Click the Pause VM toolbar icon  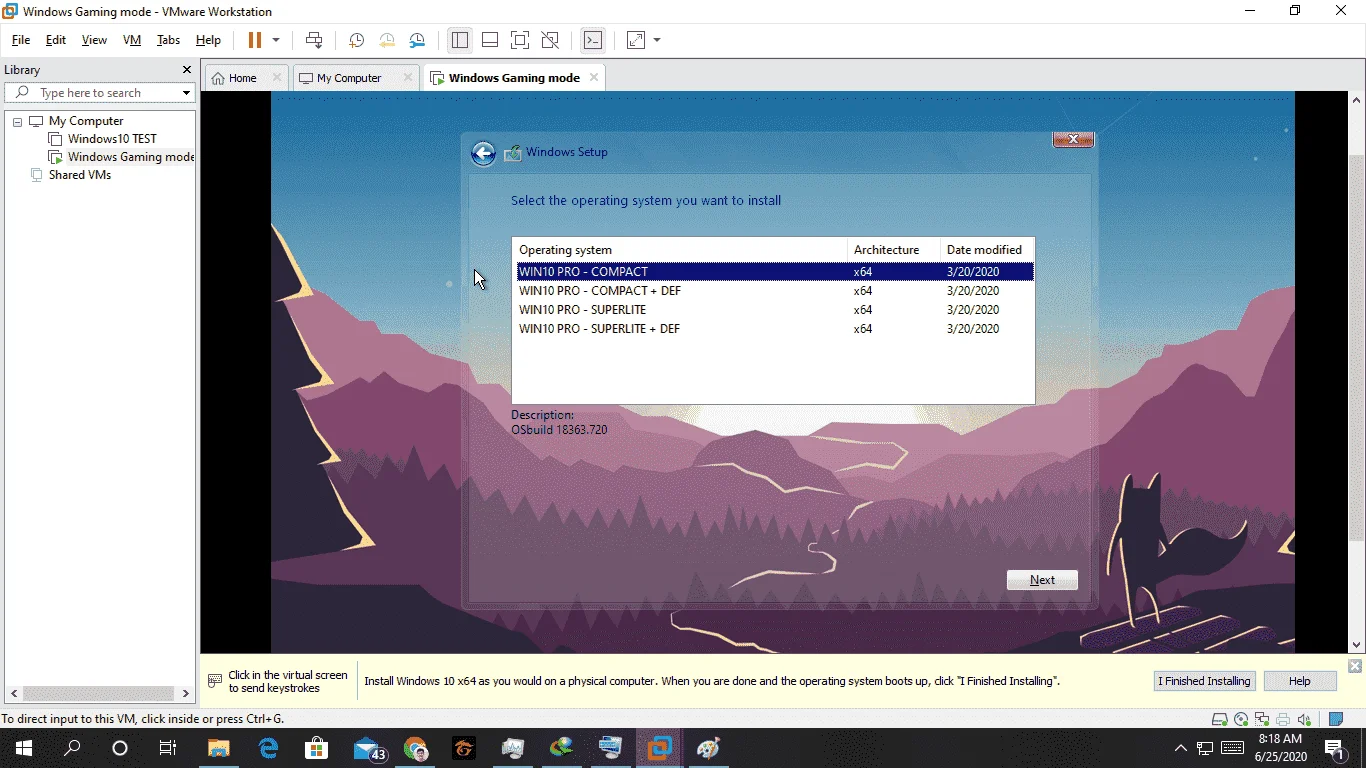click(254, 40)
